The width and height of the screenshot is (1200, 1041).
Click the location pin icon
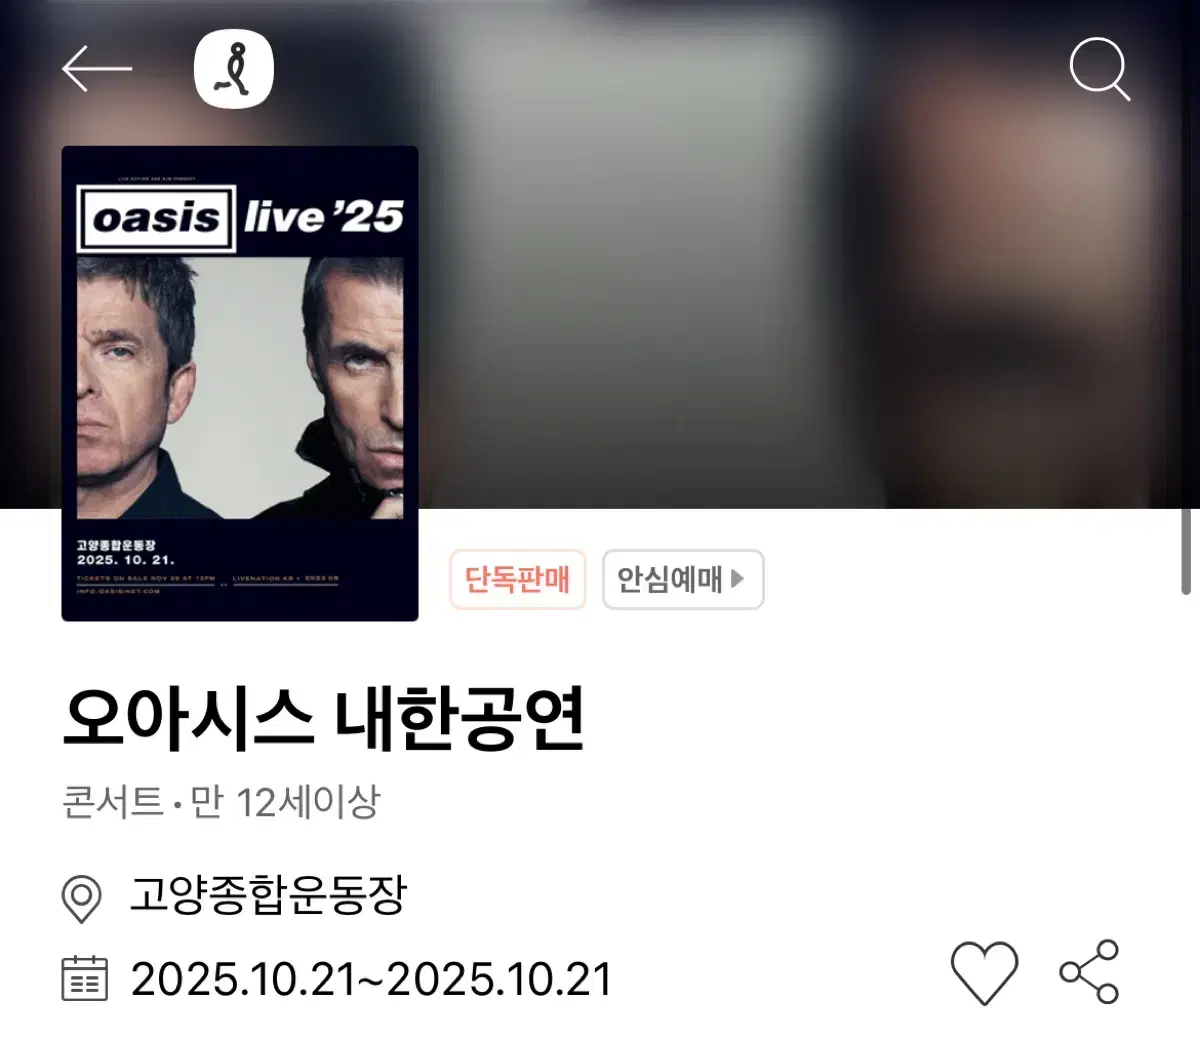point(81,898)
